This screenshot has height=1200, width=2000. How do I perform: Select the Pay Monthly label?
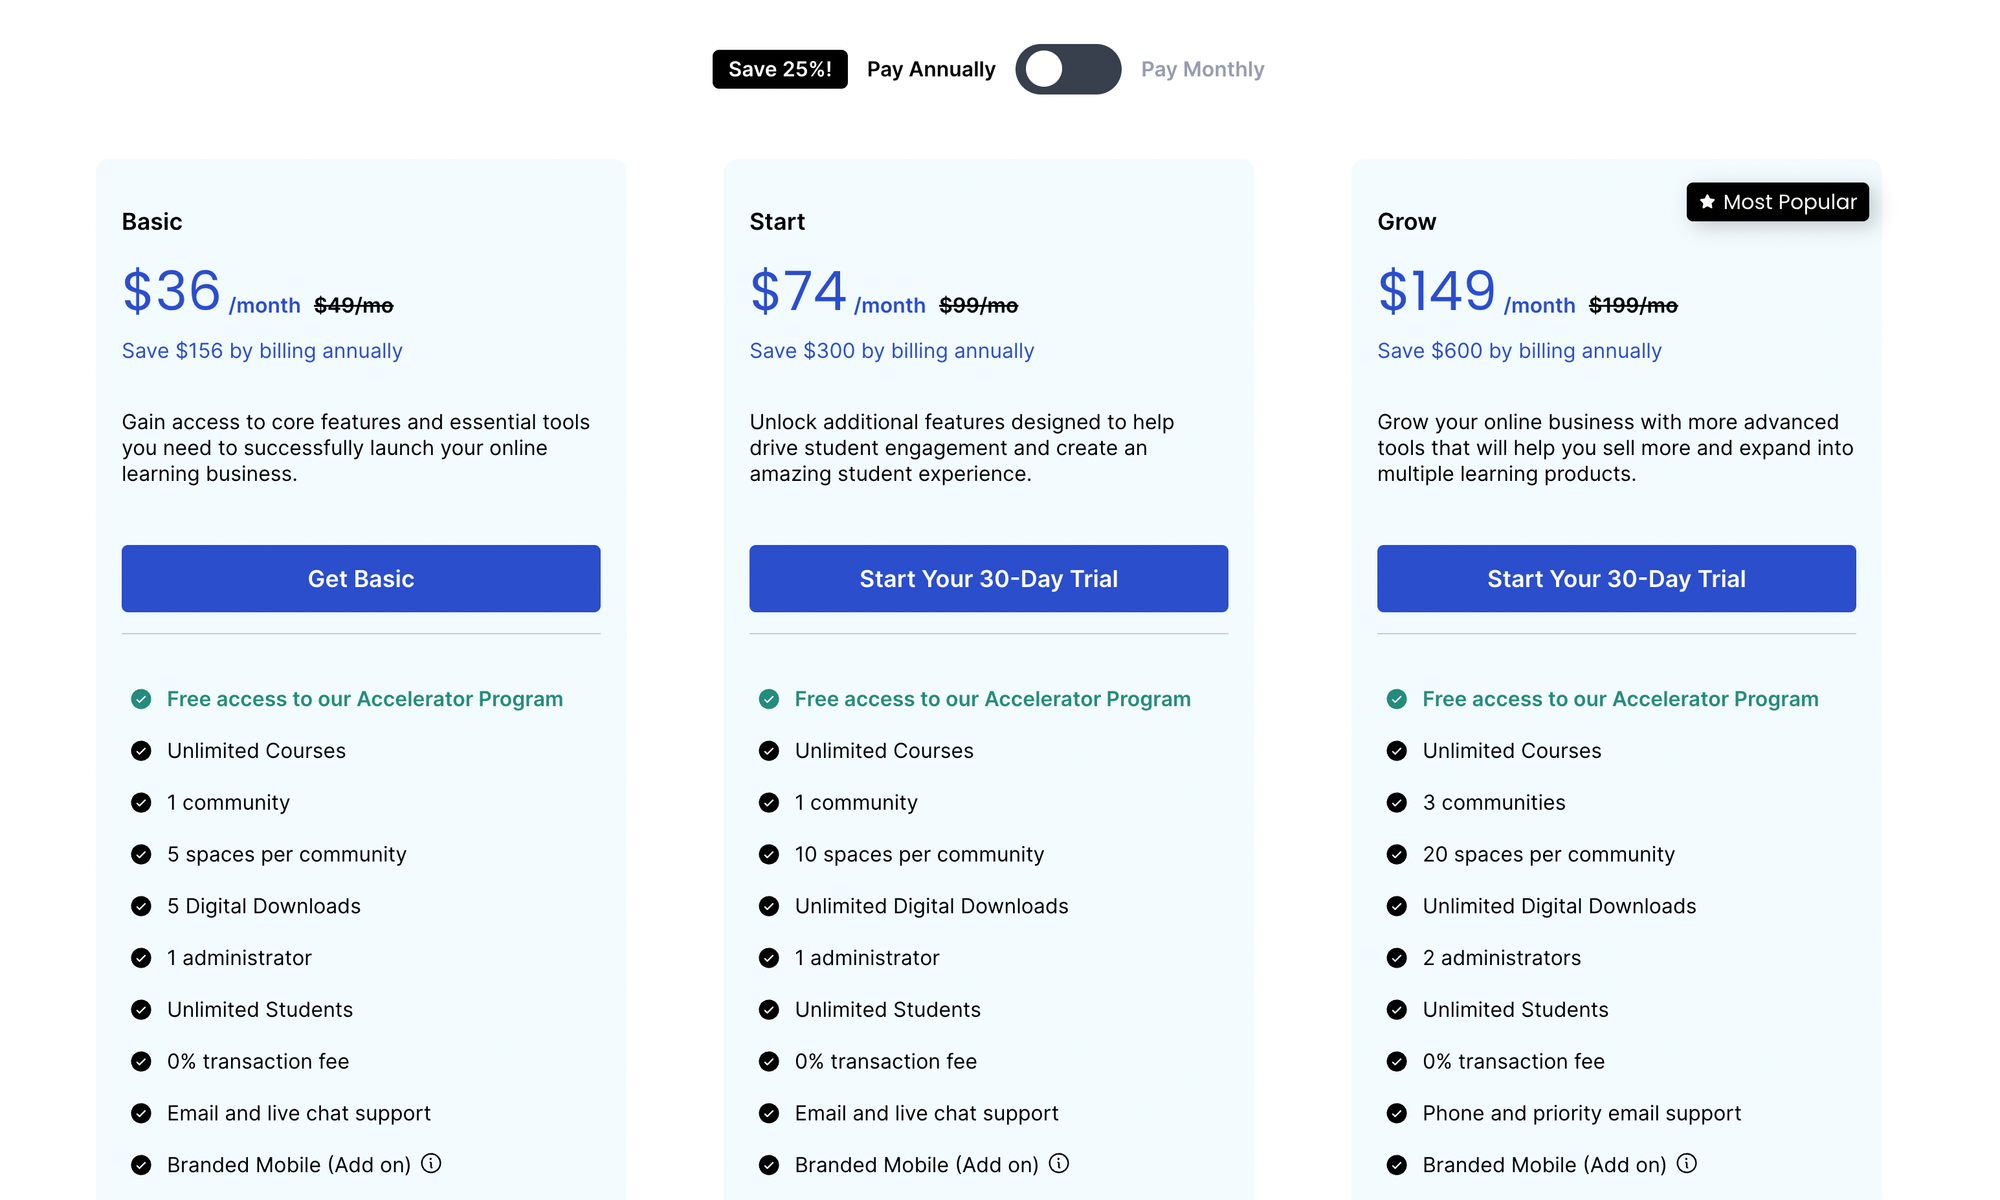(1203, 69)
